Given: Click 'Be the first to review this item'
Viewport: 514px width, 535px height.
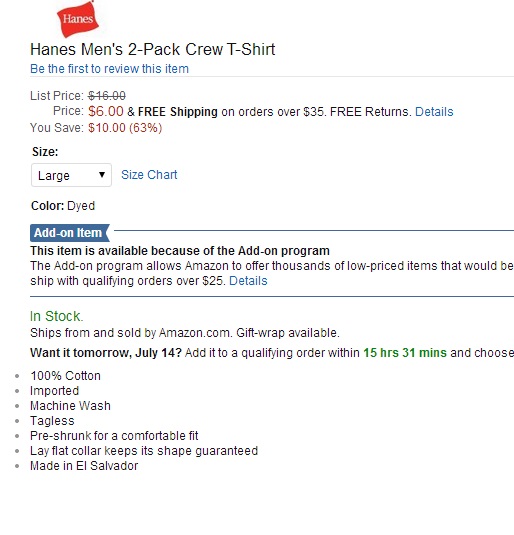Looking at the screenshot, I should [109, 69].
